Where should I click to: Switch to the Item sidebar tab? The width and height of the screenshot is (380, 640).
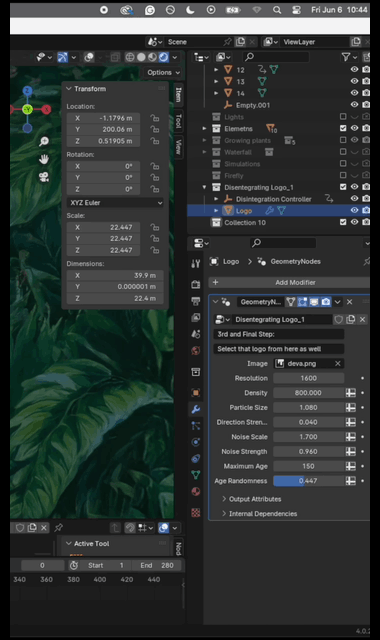[x=178, y=94]
